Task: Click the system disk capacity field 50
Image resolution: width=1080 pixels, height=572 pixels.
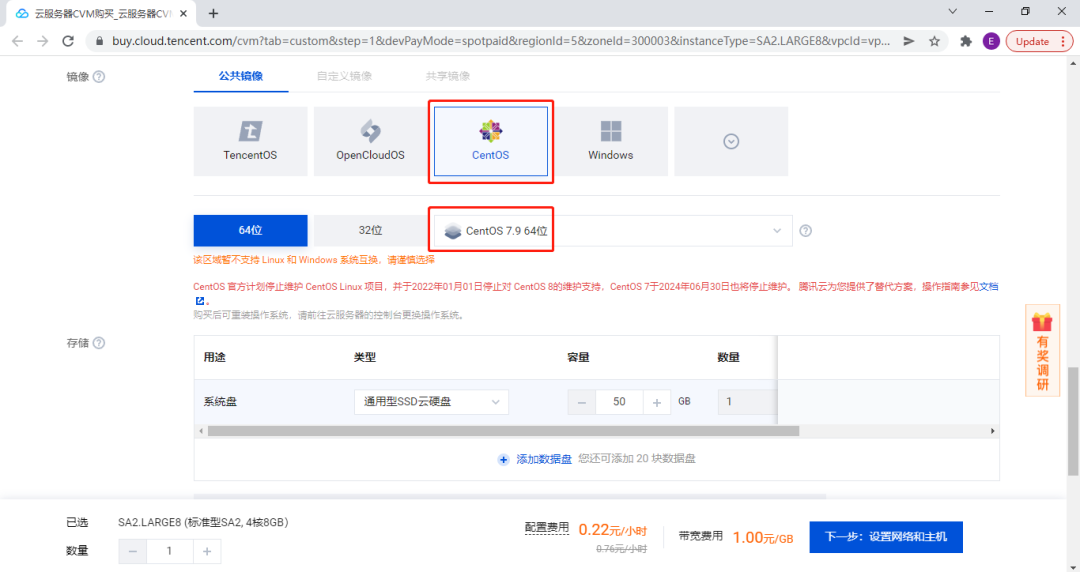Action: [619, 402]
